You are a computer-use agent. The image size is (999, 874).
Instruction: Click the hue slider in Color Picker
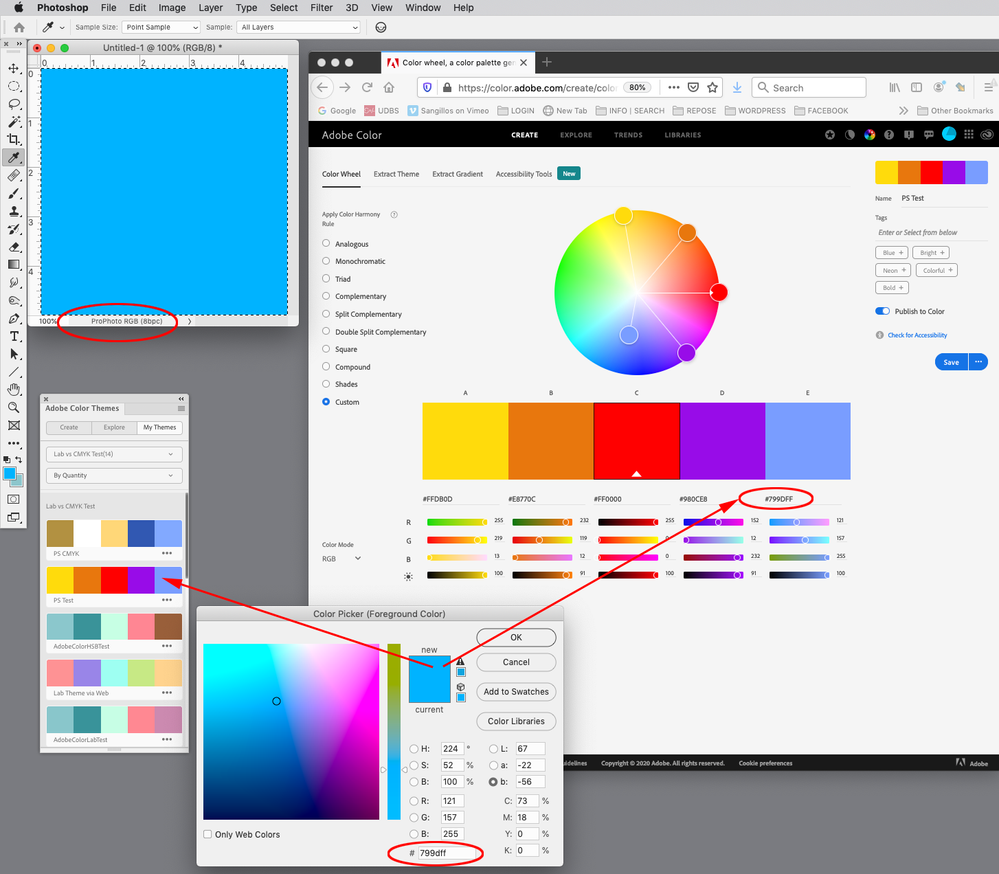pyautogui.click(x=394, y=731)
